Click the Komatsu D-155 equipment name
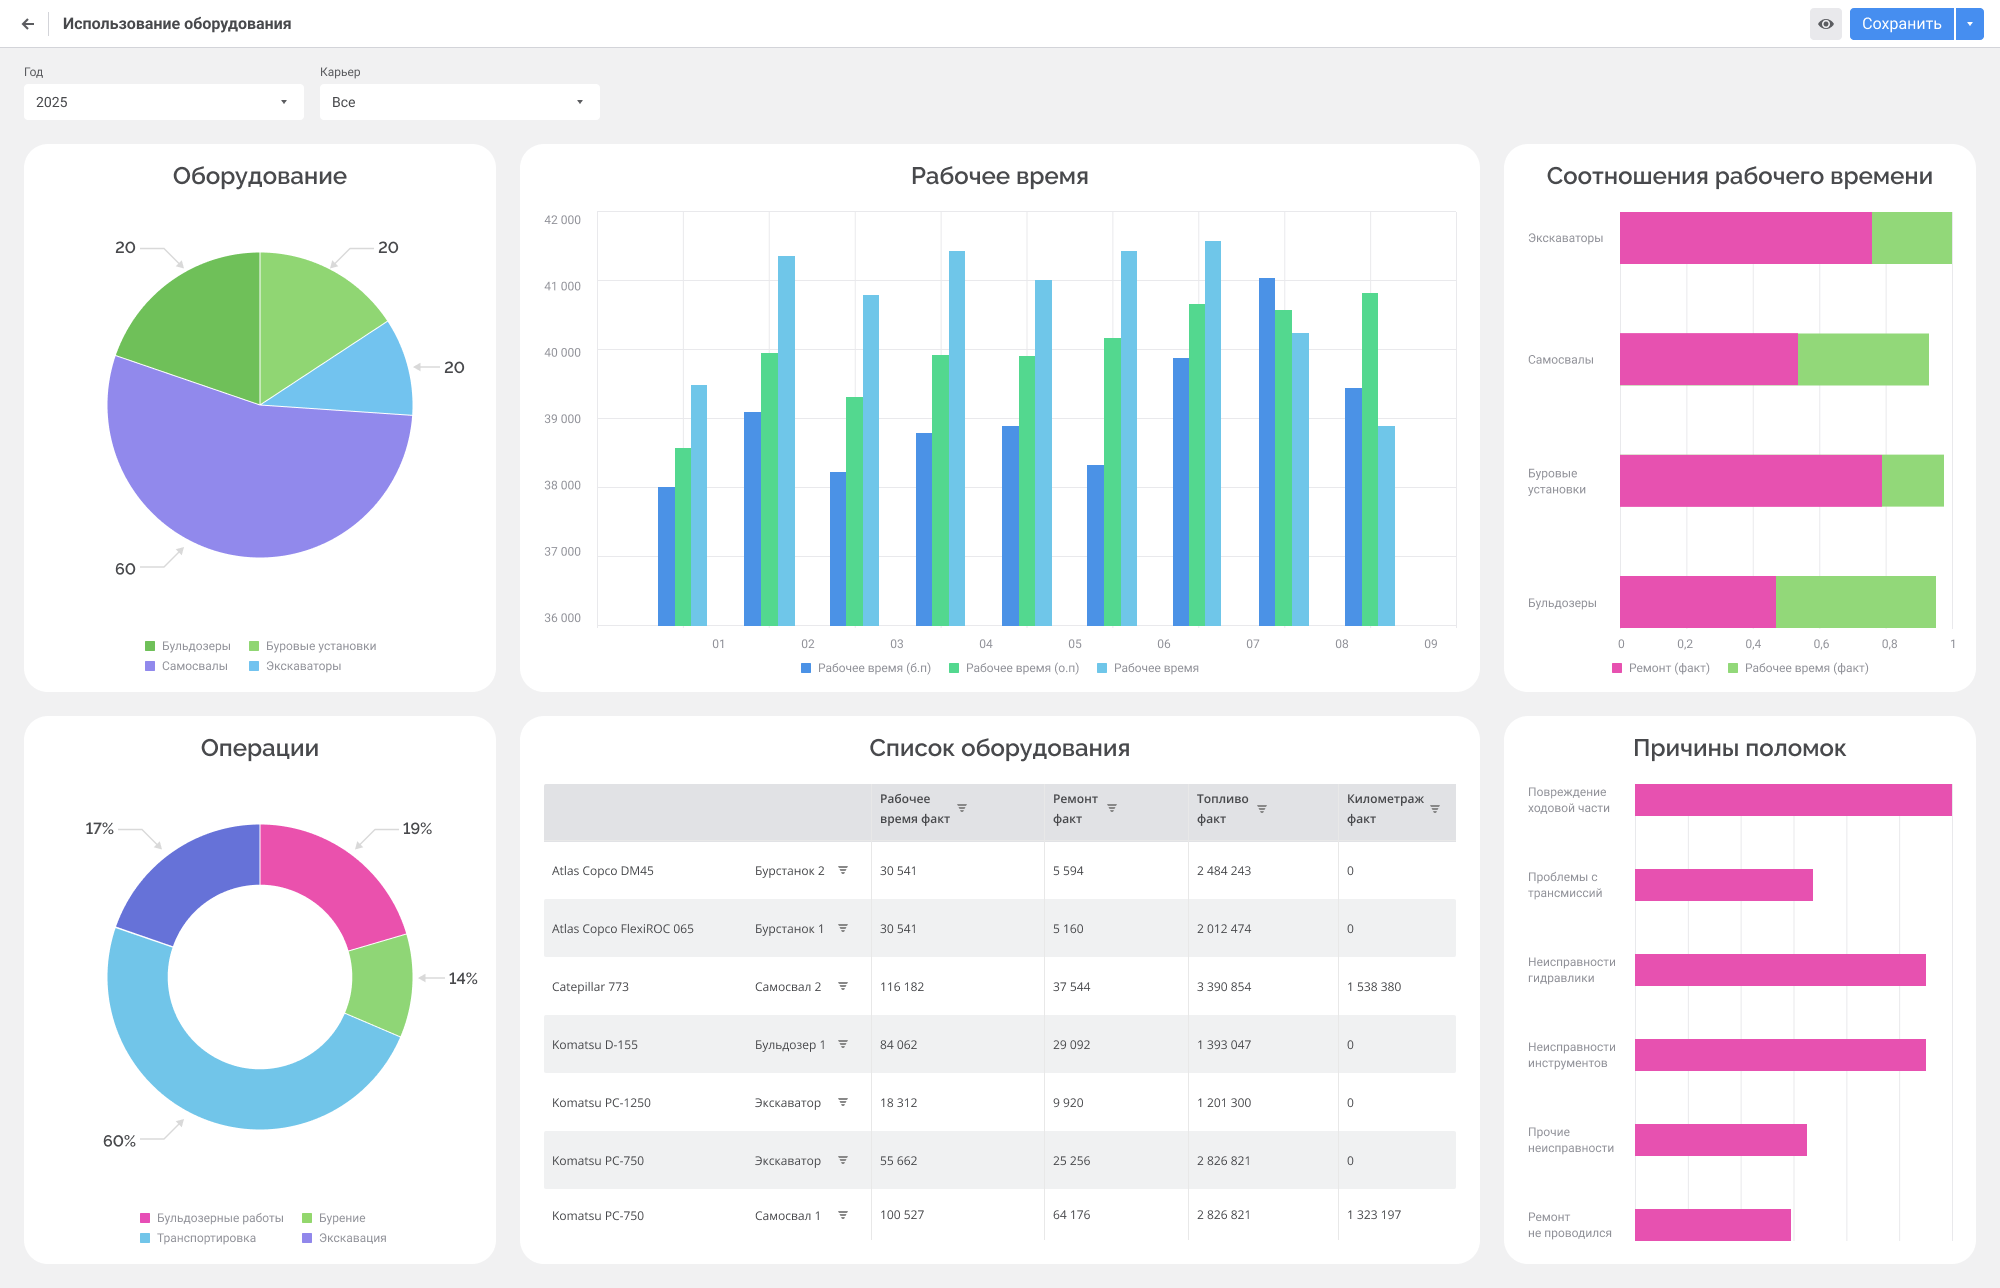Screen dimensions: 2000x1288 pos(595,1045)
